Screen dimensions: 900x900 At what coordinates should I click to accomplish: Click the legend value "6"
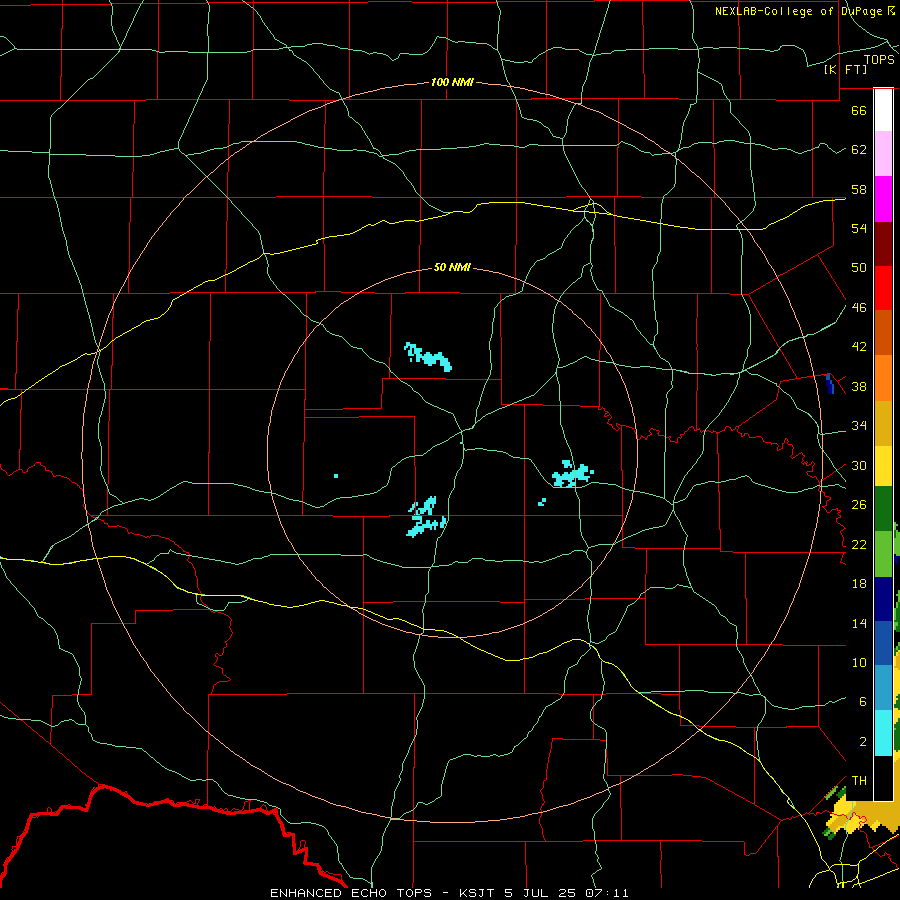[862, 702]
